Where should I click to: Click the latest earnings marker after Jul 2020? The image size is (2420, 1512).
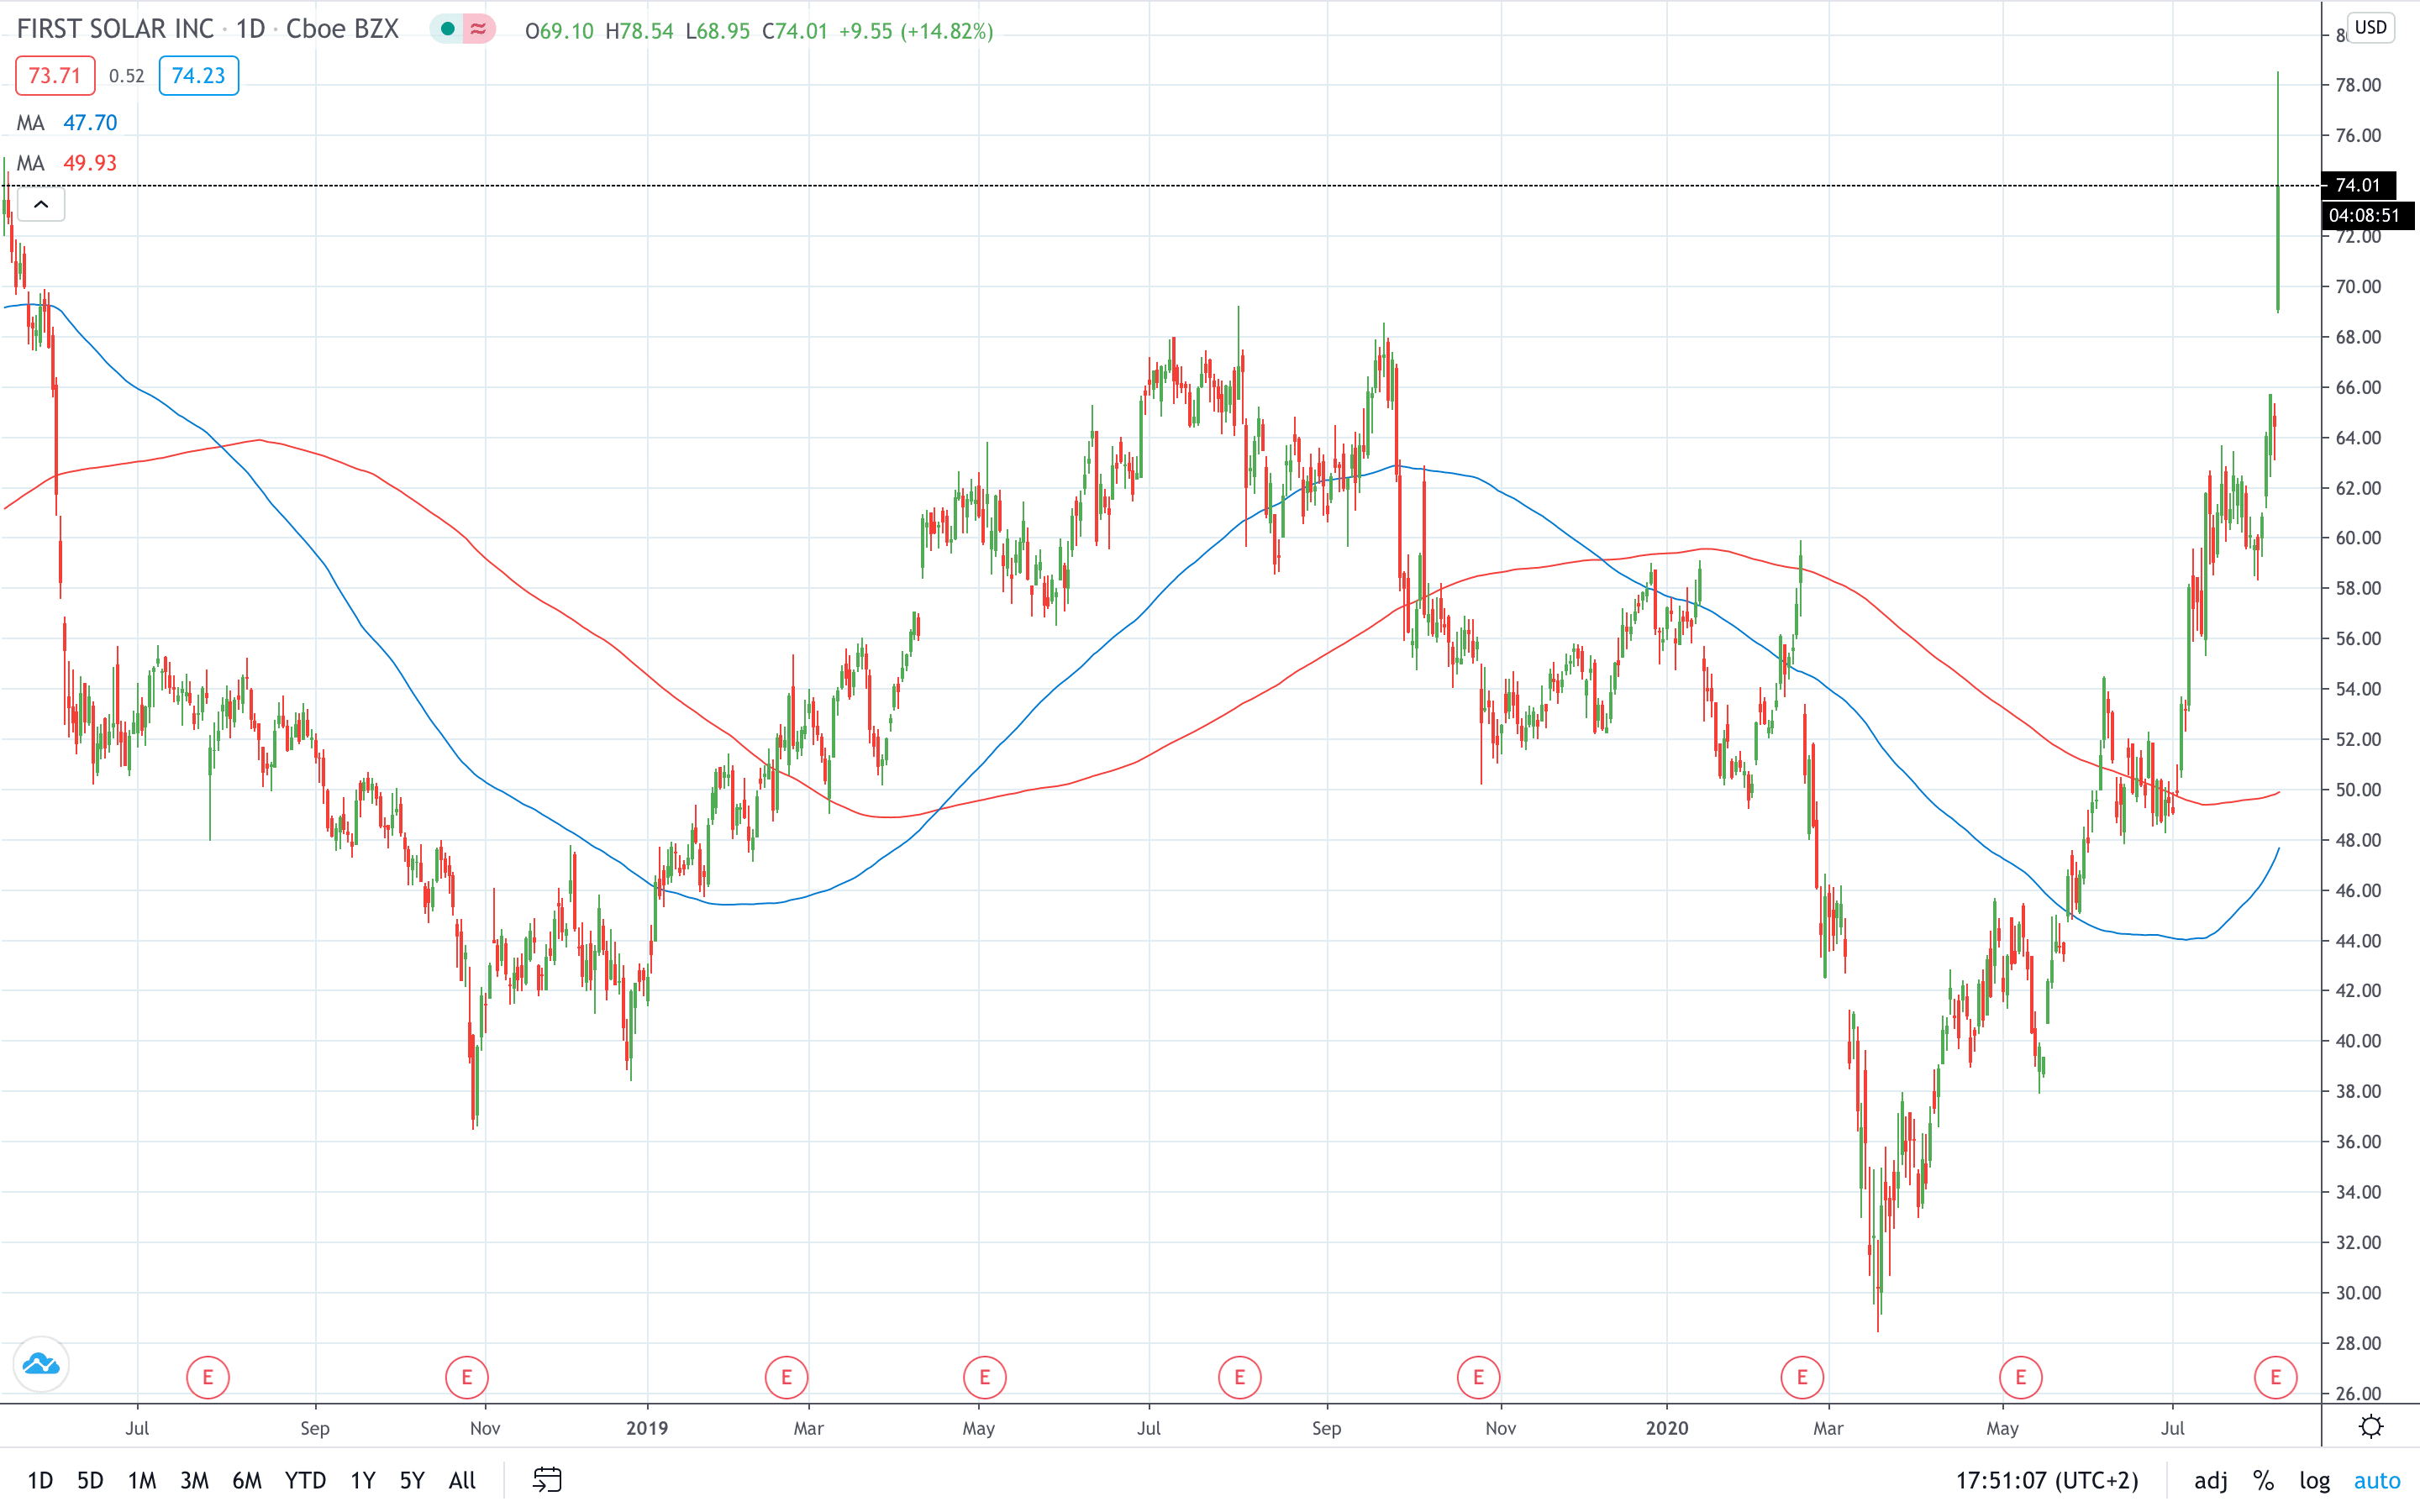(x=2276, y=1377)
